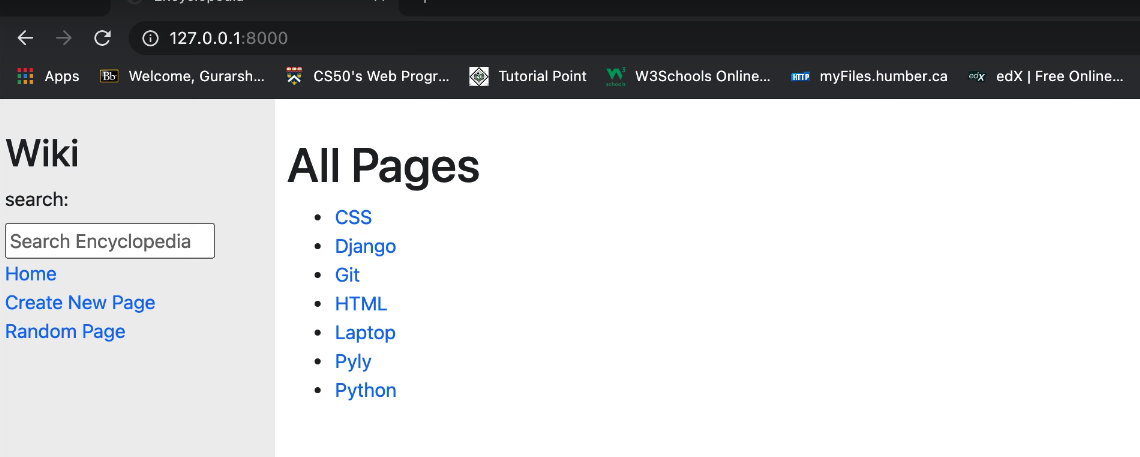Open the myFiles.humber.ca bookmark

click(x=868, y=76)
